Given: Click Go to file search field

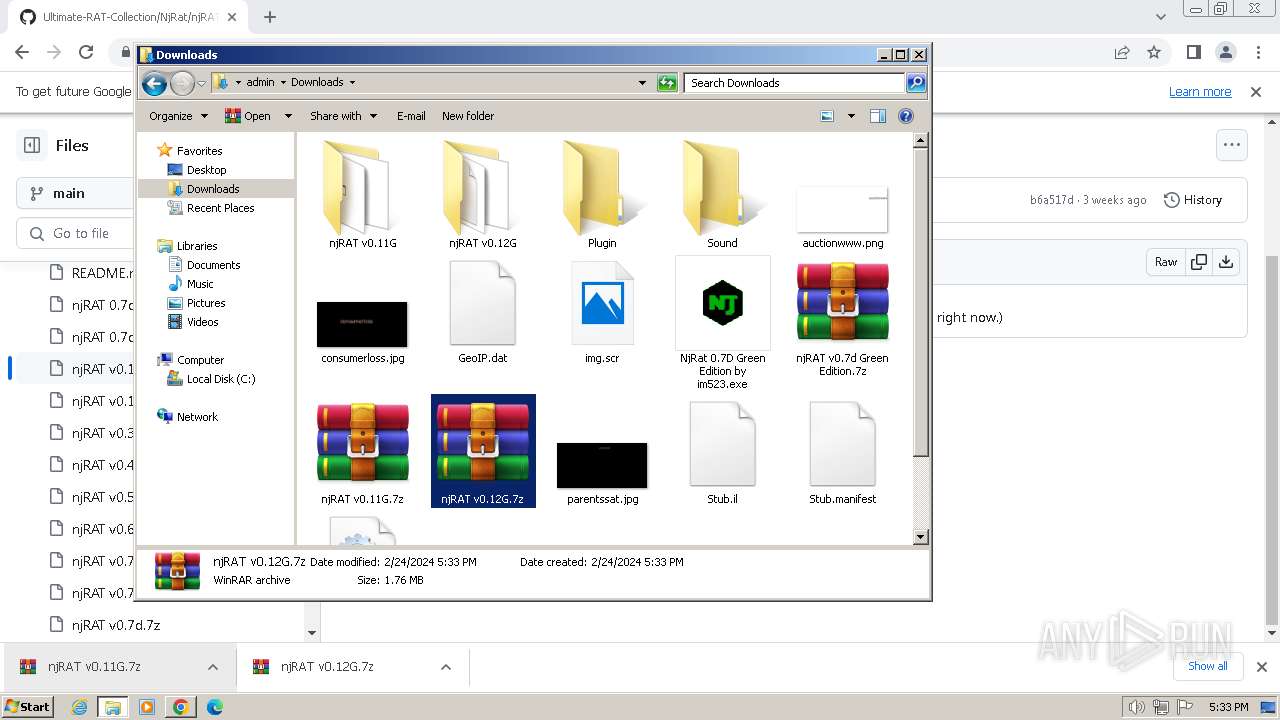Looking at the screenshot, I should 75,233.
